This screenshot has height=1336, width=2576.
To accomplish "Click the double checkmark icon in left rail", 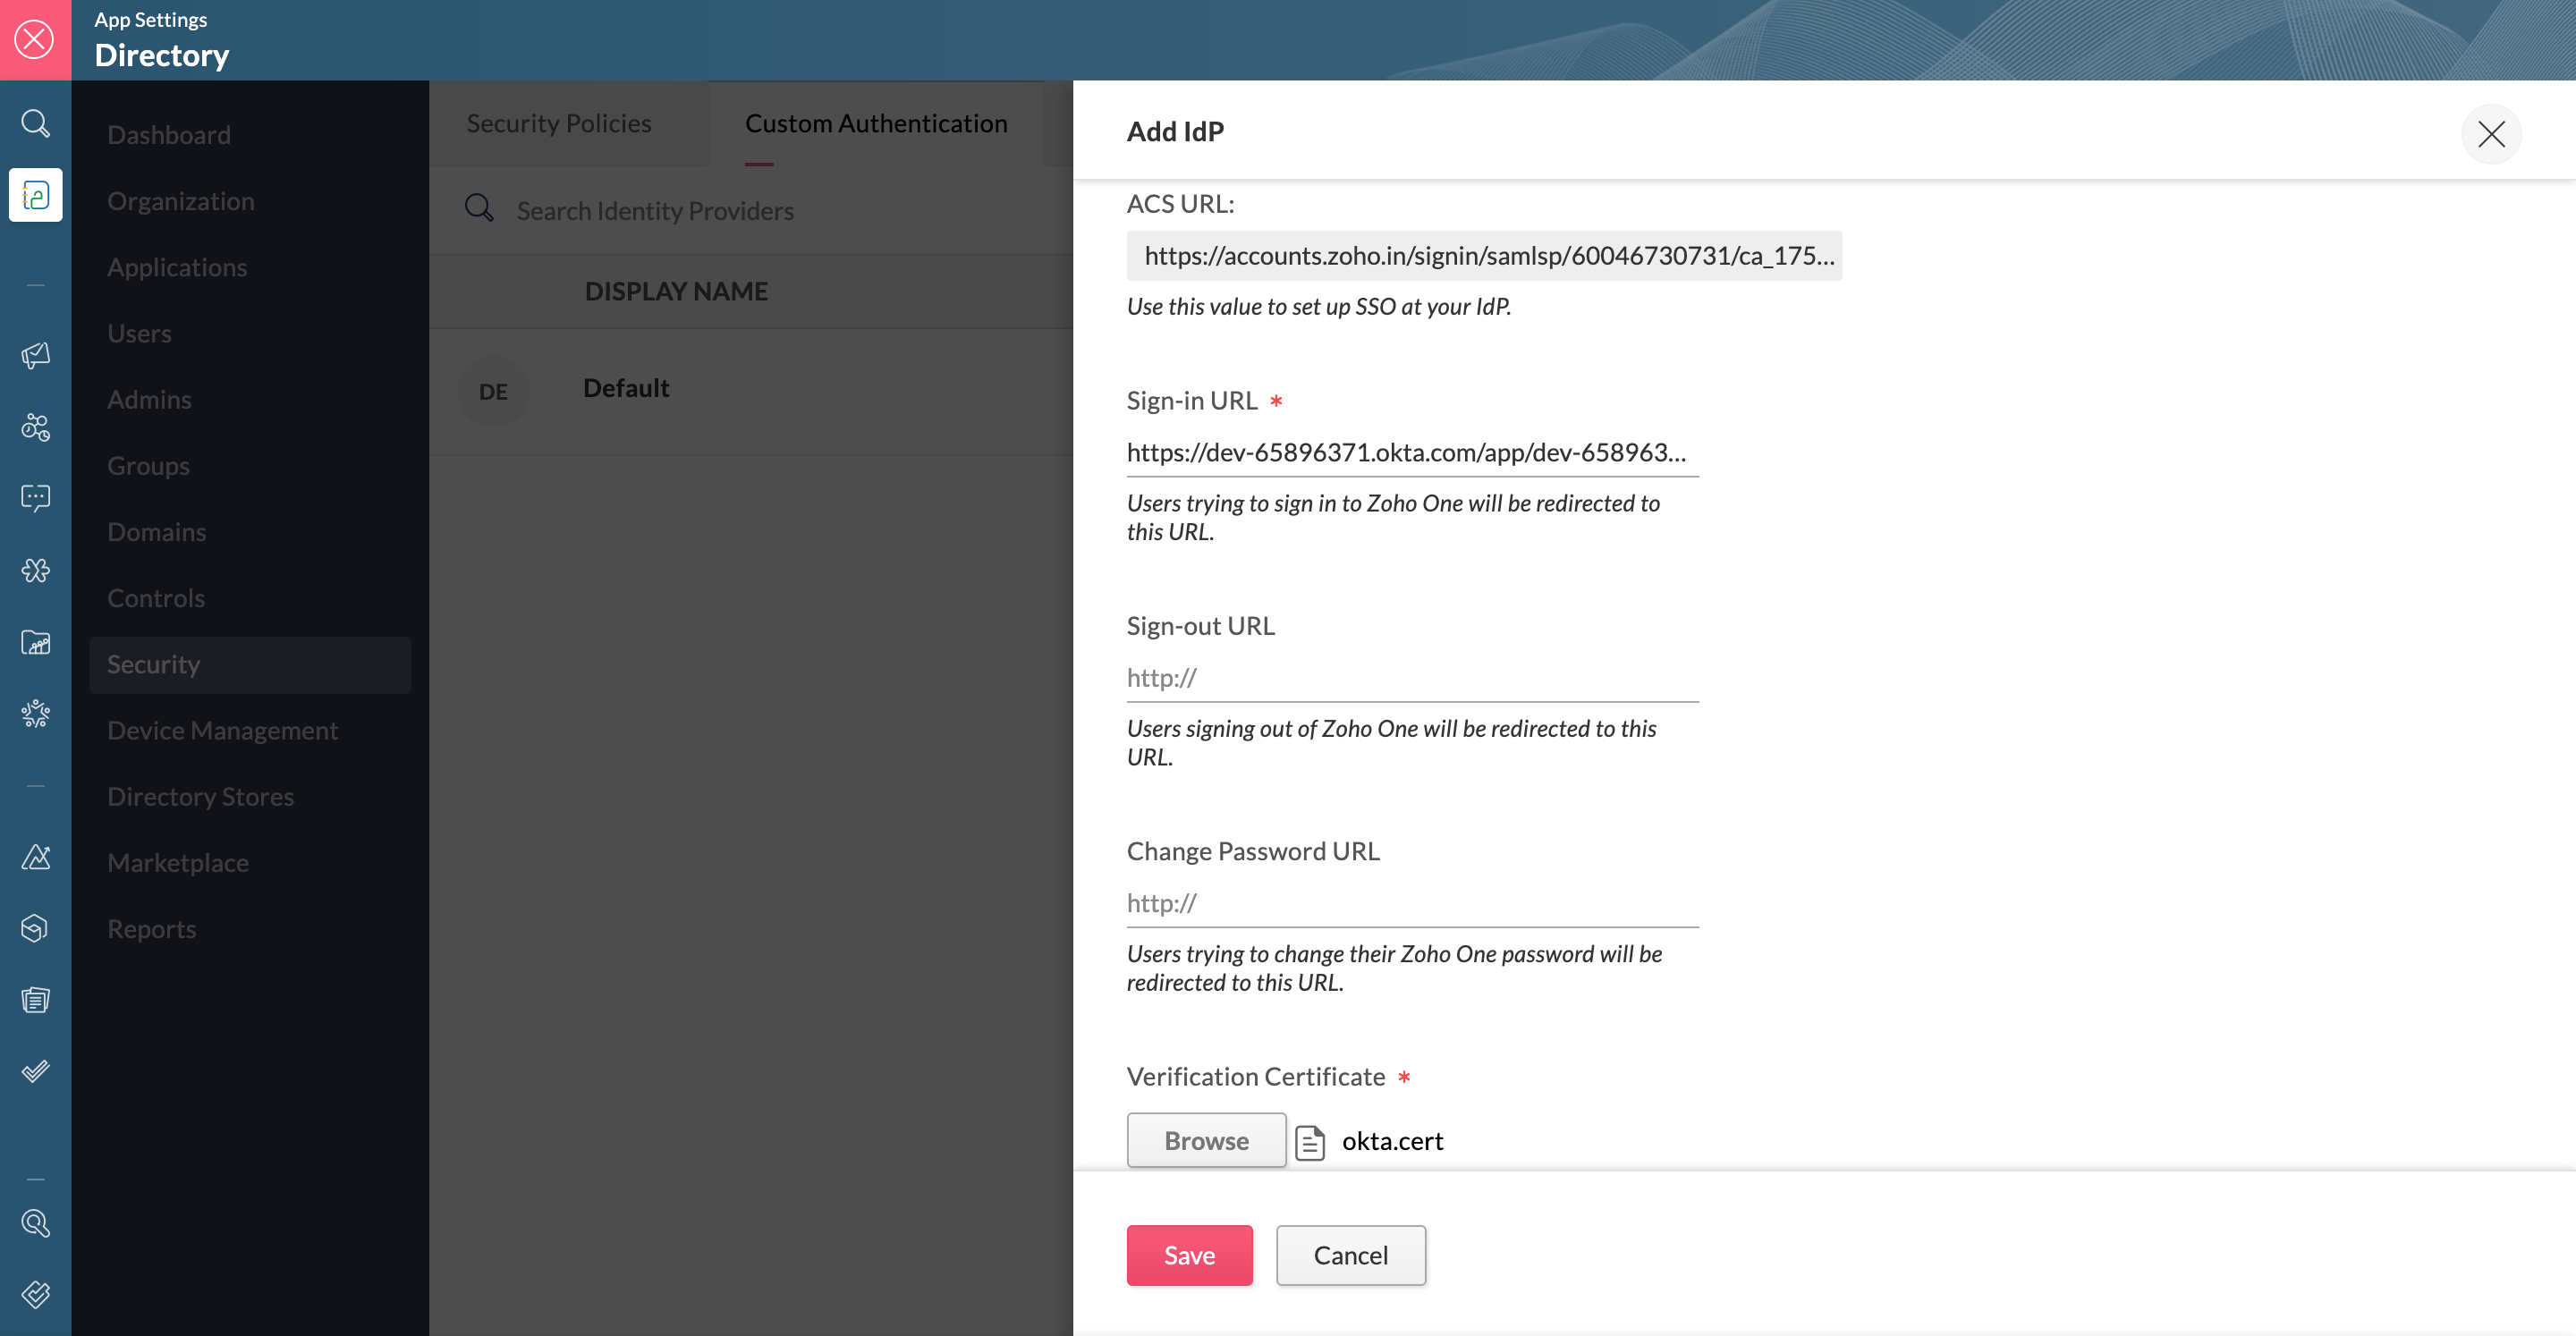I will 35,1071.
